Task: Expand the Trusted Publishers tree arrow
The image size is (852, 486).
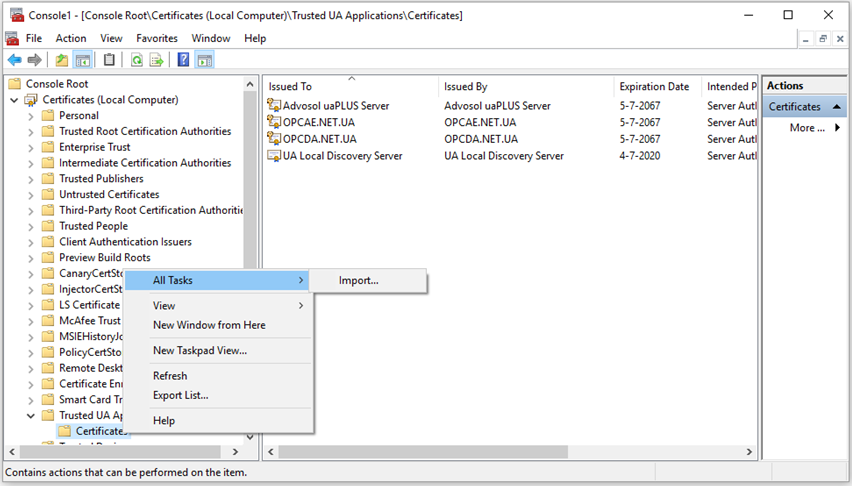Action: 31,179
